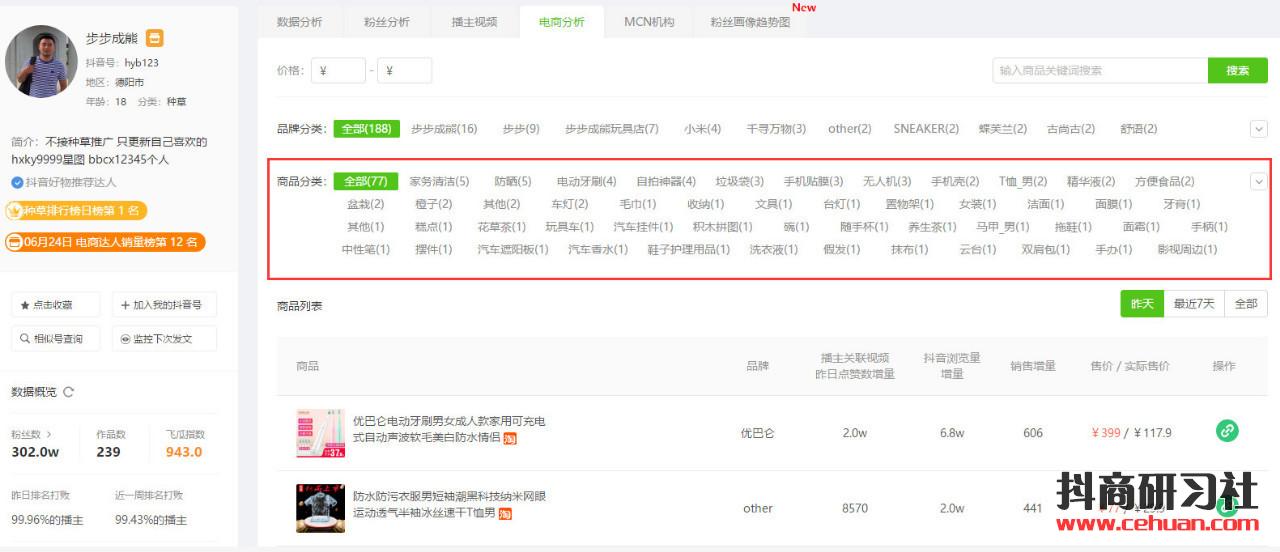
Task: Select the 昨天 time range option
Action: pyautogui.click(x=1142, y=304)
